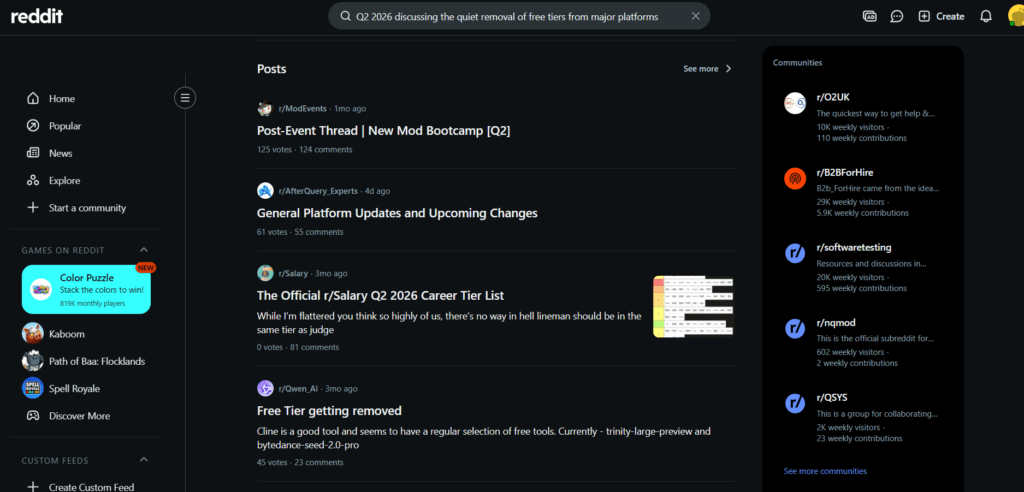The width and height of the screenshot is (1024, 492).
Task: Collapse the Custom Feeds section
Action: [144, 460]
